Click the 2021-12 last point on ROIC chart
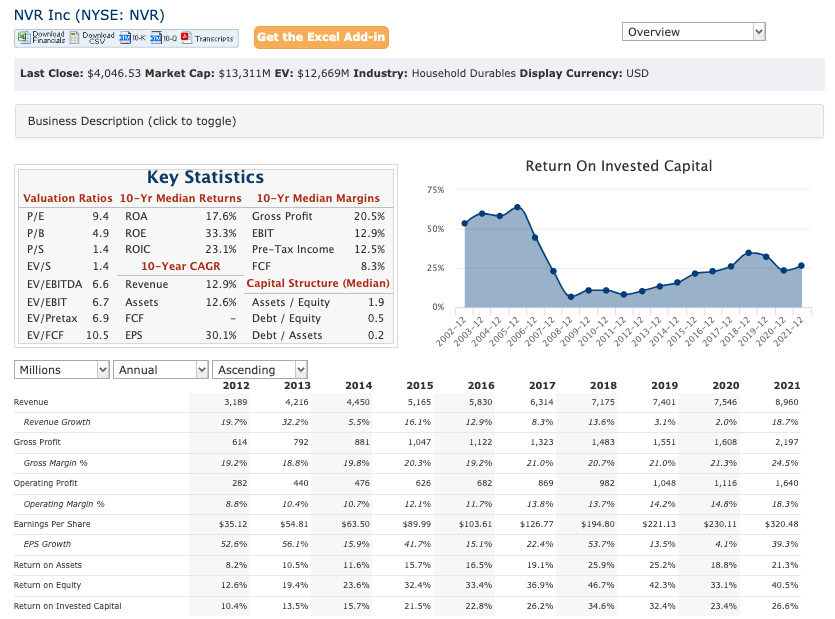The image size is (835, 619). [x=801, y=266]
